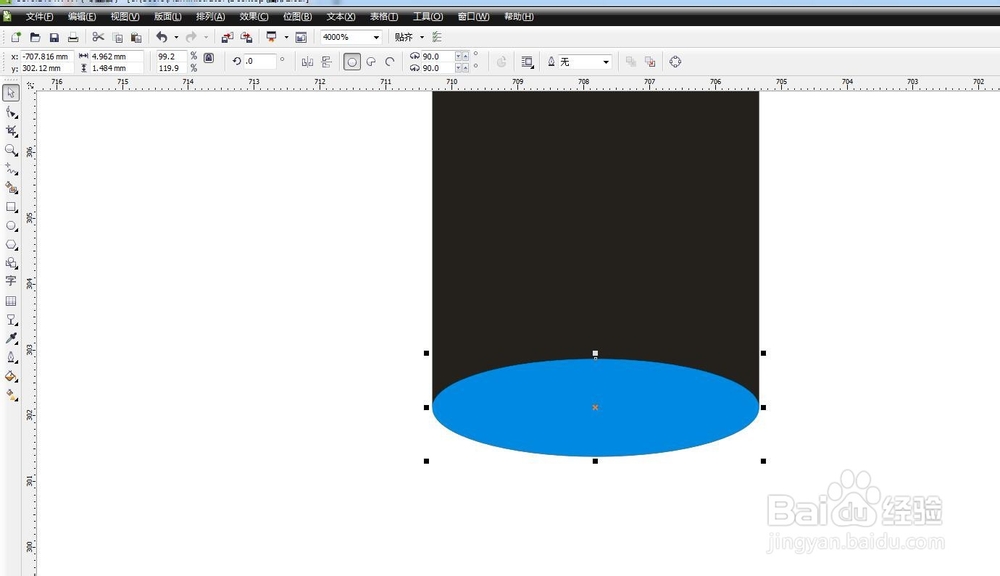Open the 编辑(E) menu

click(x=82, y=17)
